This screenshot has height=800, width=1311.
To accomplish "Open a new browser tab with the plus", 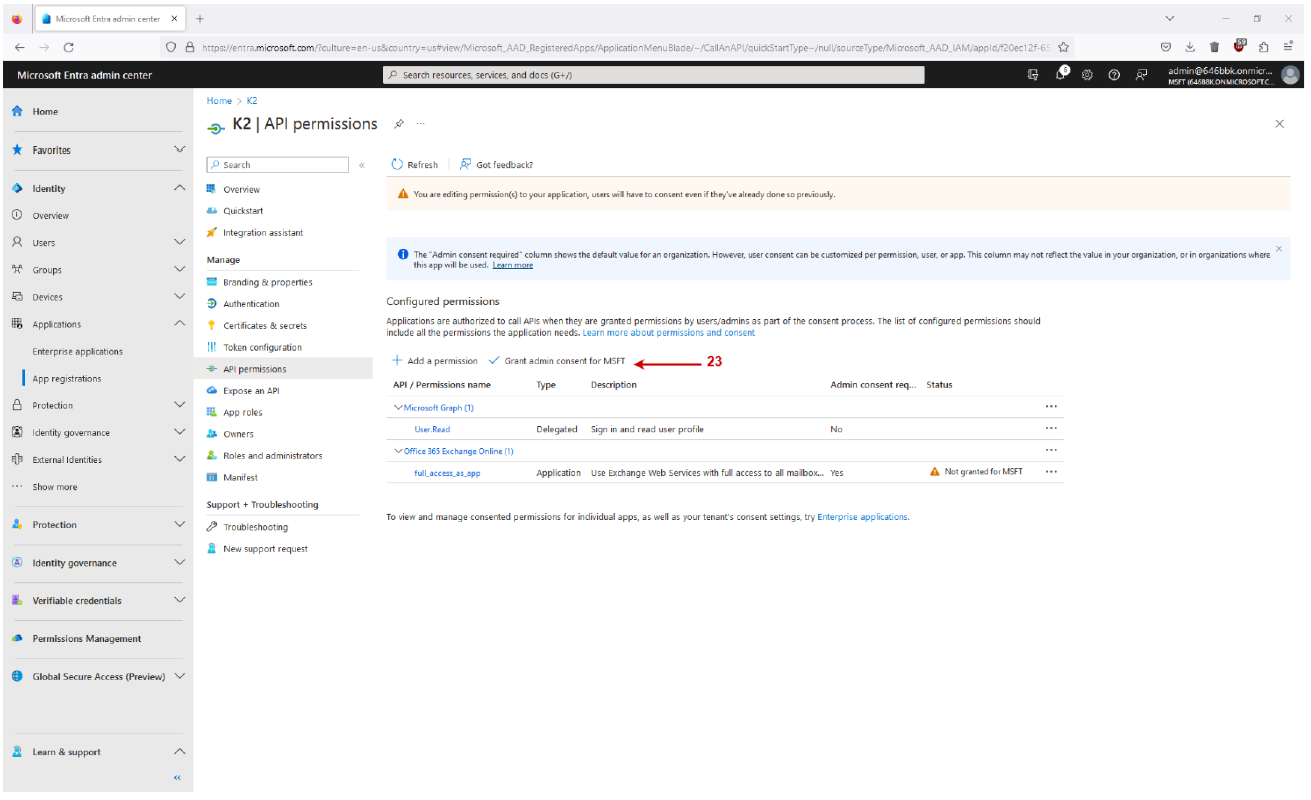I will coord(200,19).
